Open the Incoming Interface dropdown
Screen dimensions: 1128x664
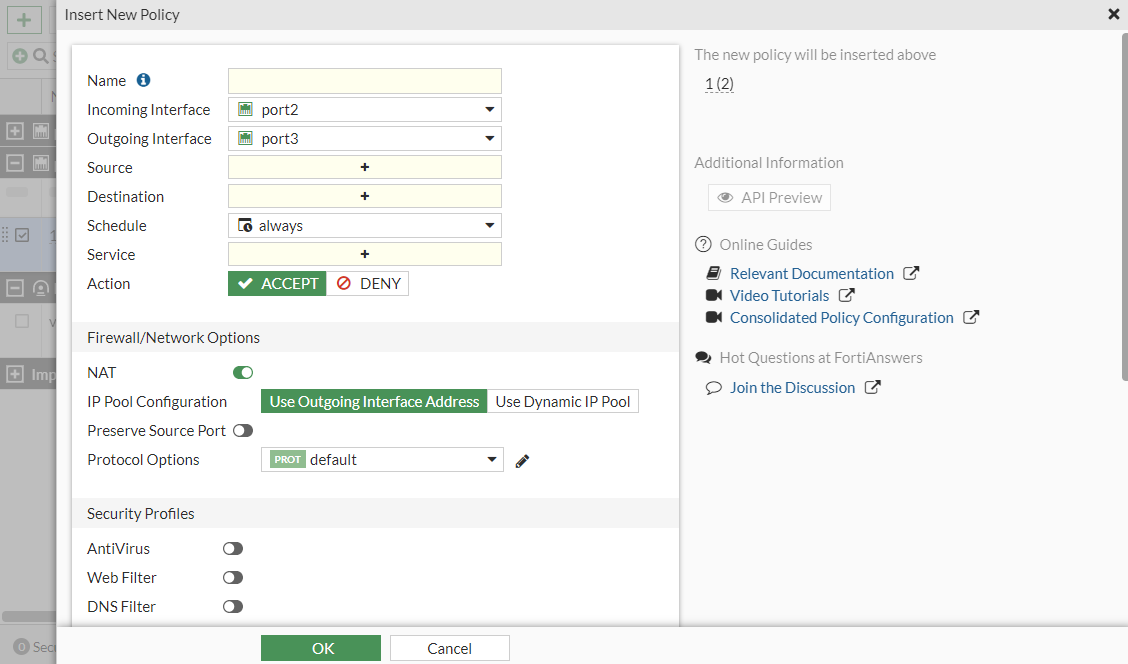[365, 110]
